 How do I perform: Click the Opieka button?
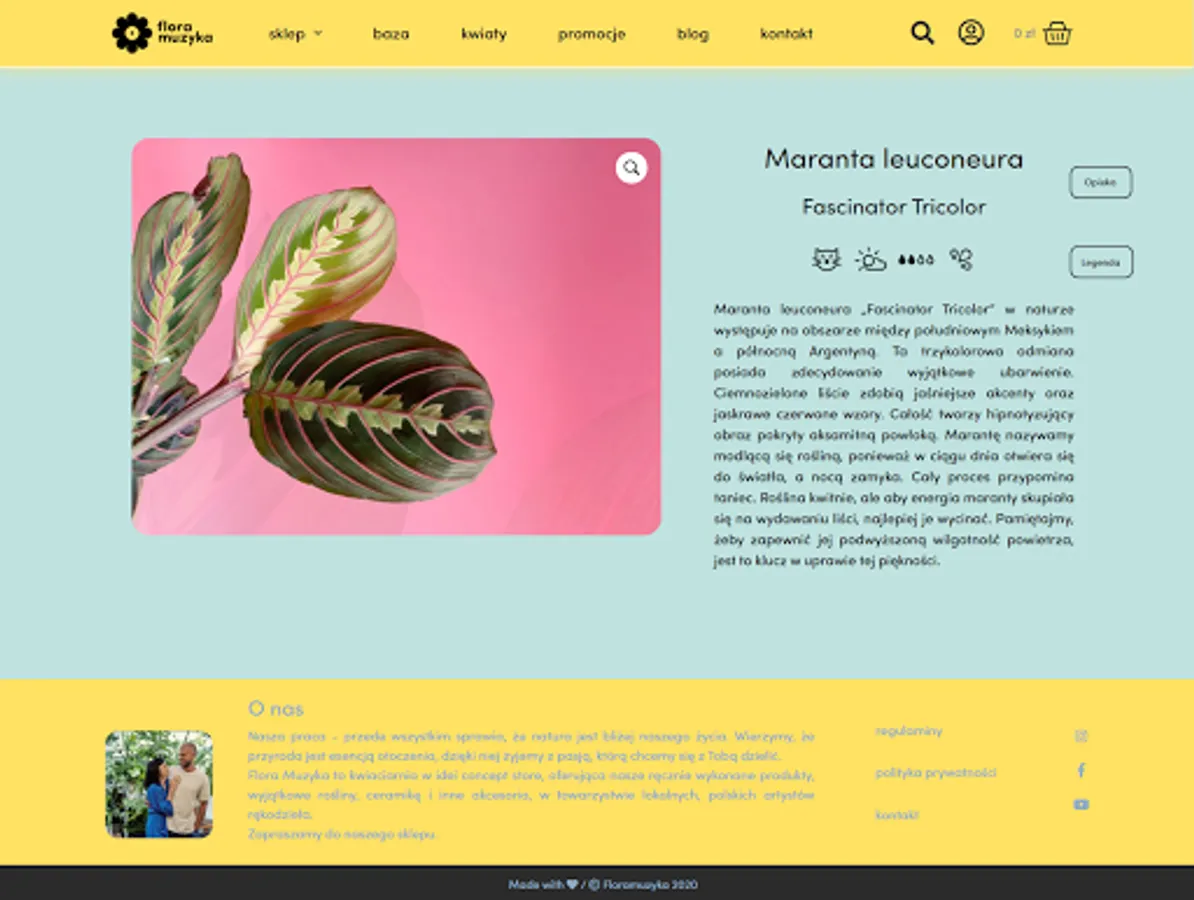tap(1100, 182)
